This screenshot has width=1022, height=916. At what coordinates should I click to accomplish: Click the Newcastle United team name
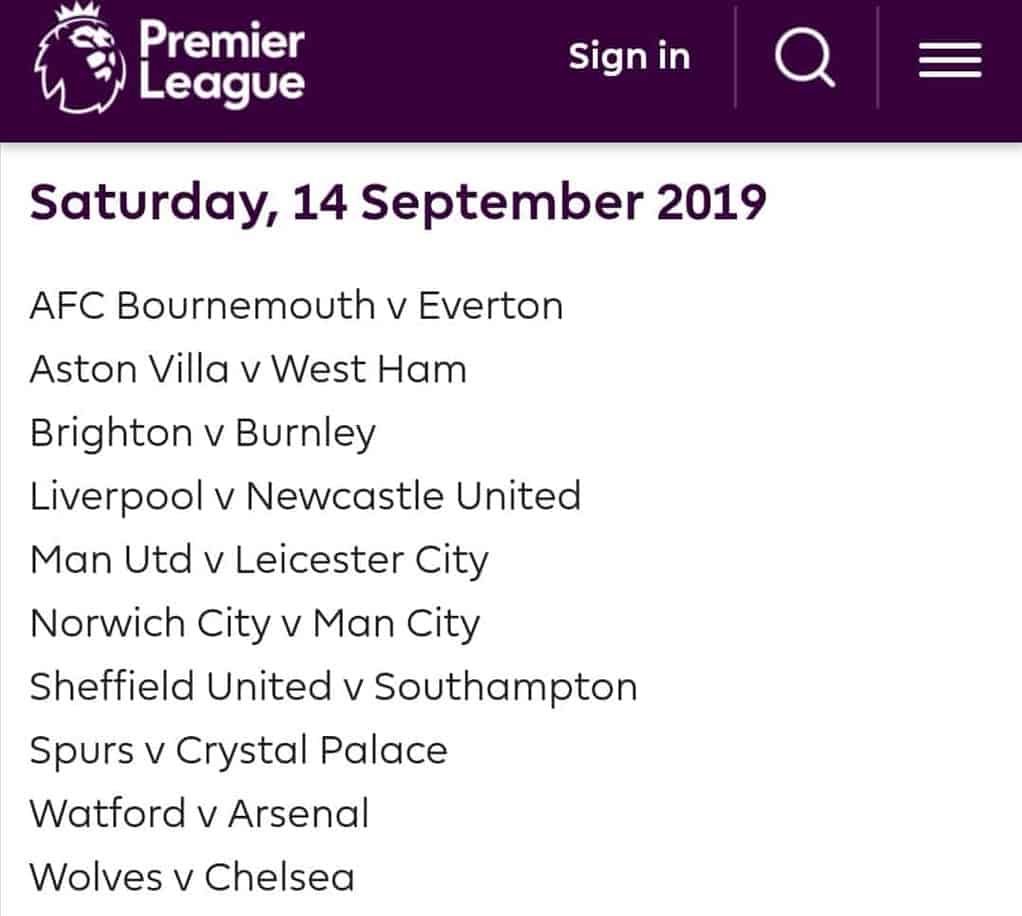[x=413, y=495]
